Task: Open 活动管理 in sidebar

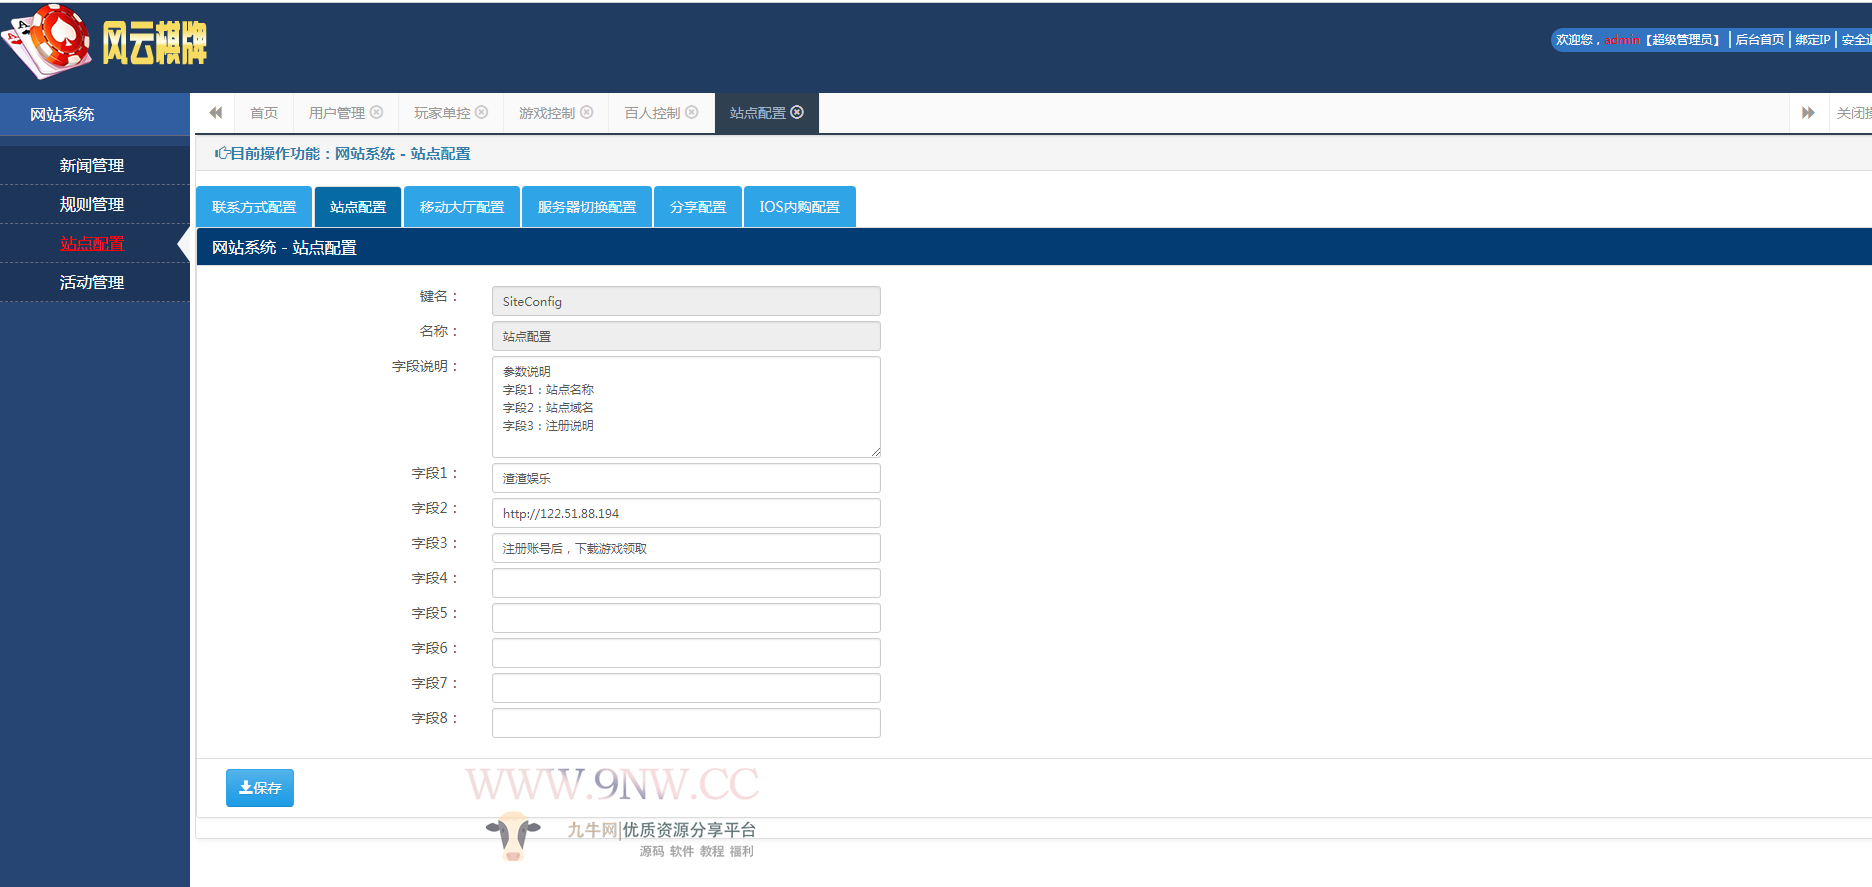Action: pyautogui.click(x=92, y=282)
